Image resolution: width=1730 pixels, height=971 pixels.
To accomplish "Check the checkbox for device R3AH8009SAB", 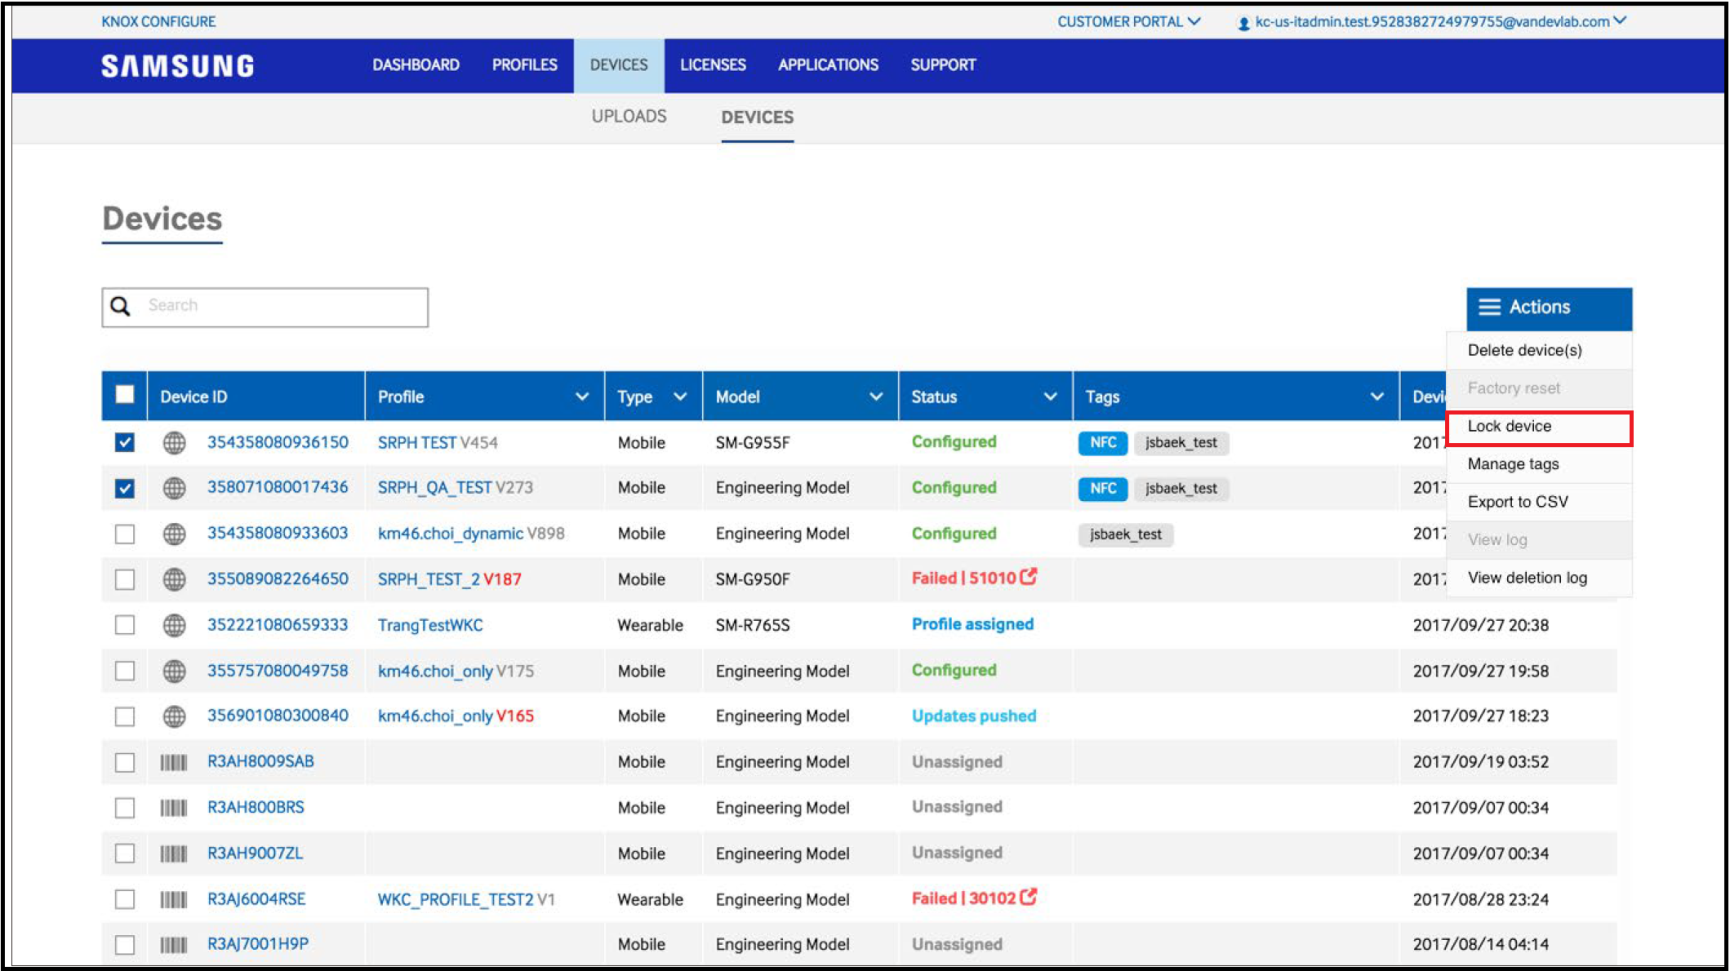I will pos(125,763).
